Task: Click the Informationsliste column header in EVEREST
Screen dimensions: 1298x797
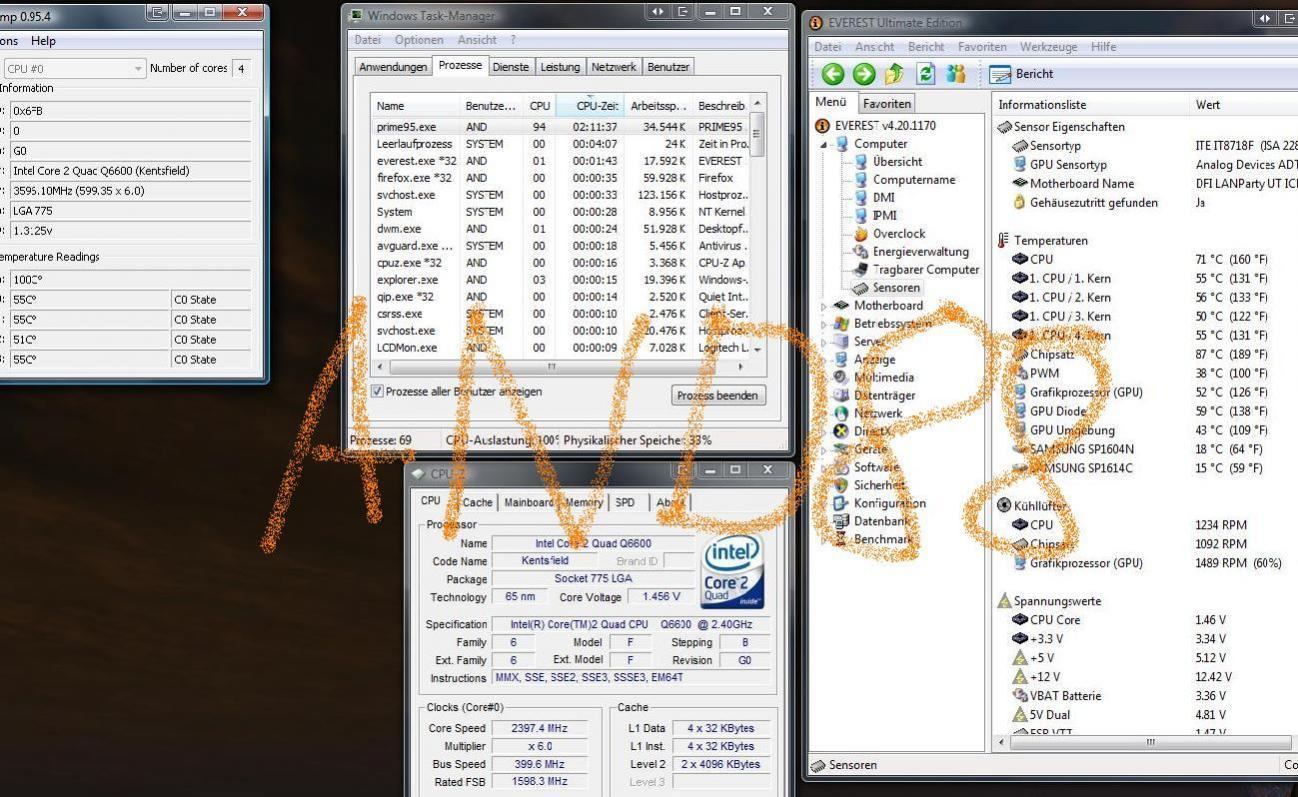Action: (x=1091, y=105)
